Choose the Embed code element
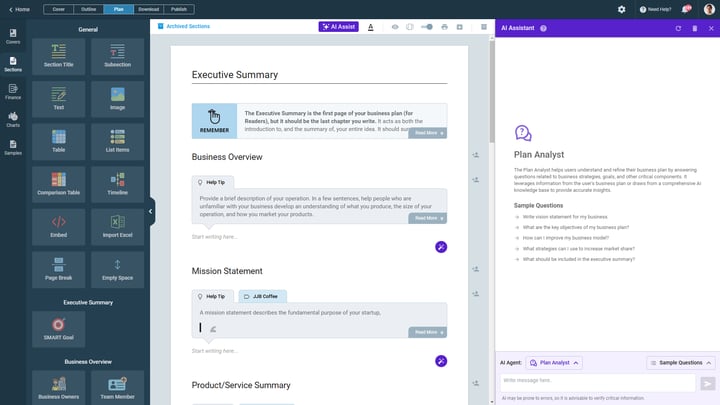The image size is (720, 405). point(58,227)
